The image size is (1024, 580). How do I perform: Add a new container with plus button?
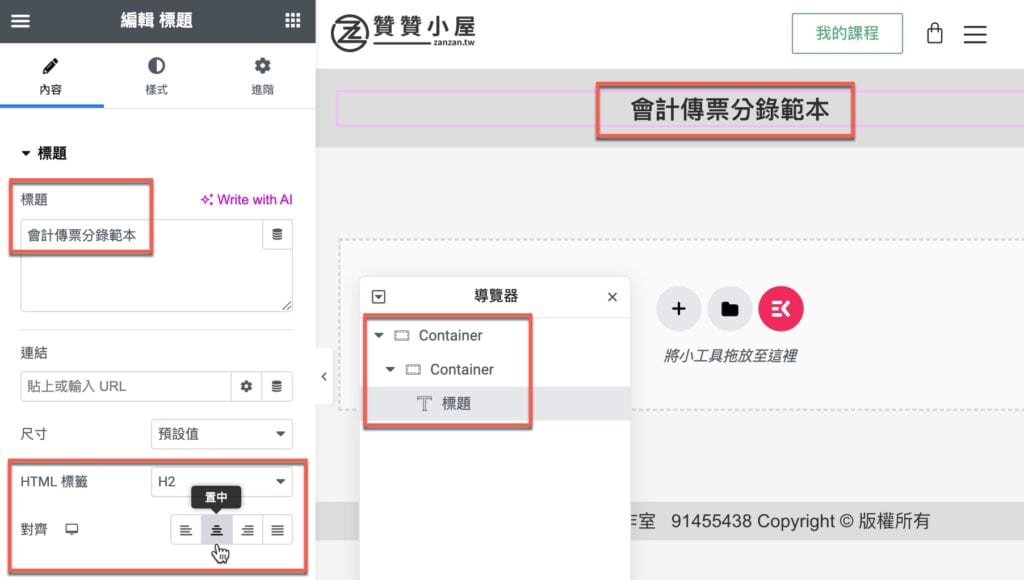coord(679,308)
